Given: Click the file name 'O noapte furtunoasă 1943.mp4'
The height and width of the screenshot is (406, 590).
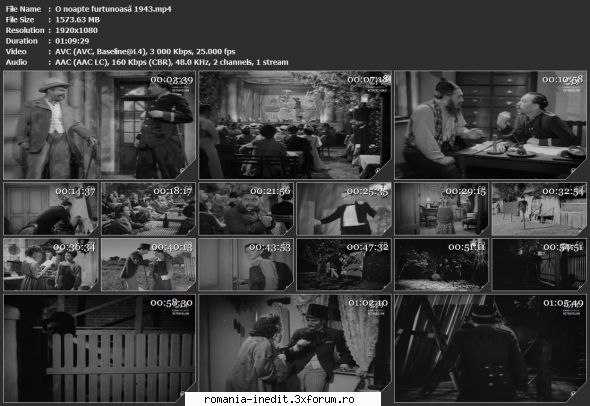Looking at the screenshot, I should click(x=113, y=9).
